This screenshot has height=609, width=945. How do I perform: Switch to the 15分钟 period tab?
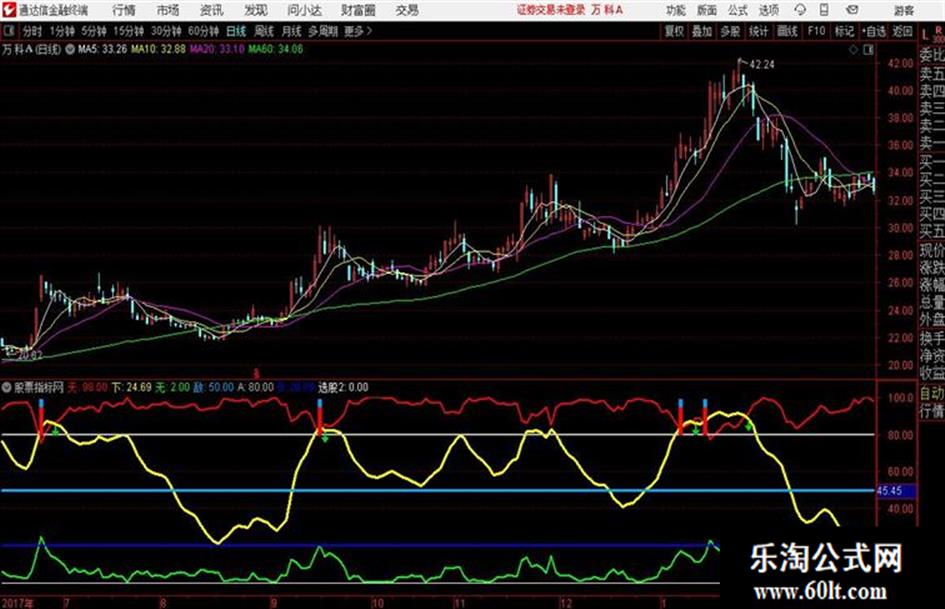click(x=129, y=31)
